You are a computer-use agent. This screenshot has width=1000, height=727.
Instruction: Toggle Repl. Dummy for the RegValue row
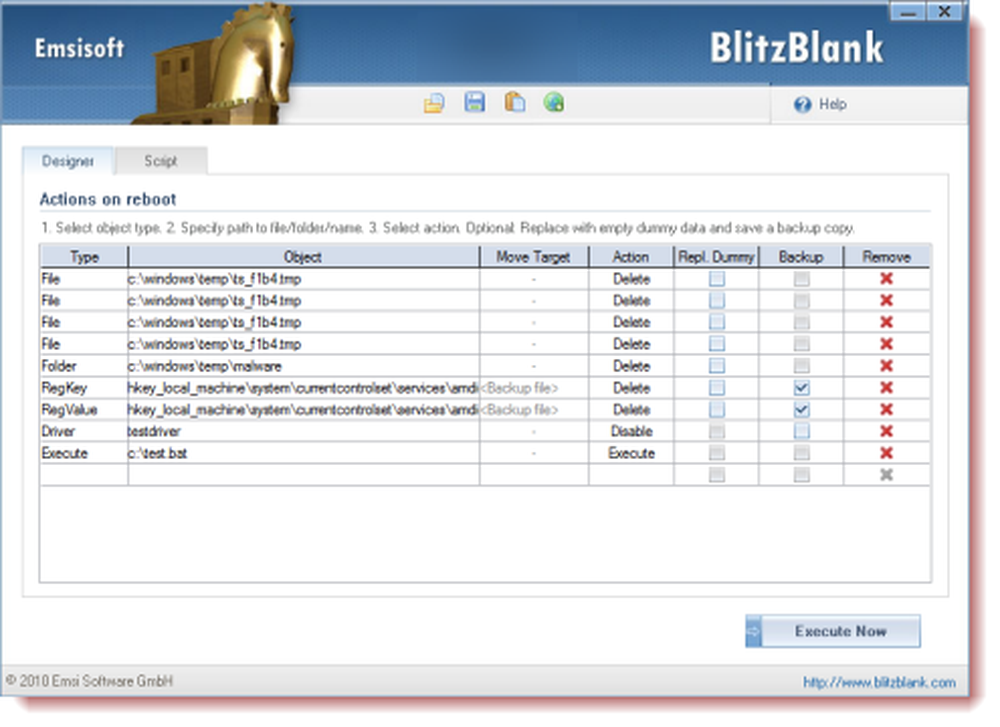(717, 409)
